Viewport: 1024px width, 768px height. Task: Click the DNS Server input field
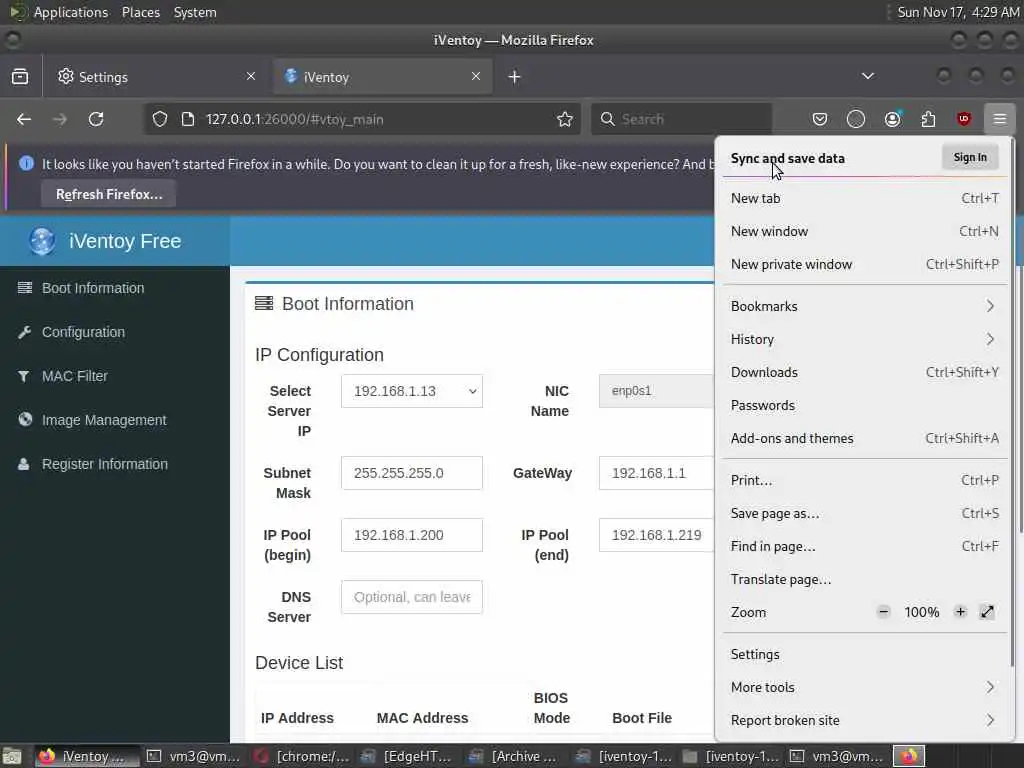[411, 597]
